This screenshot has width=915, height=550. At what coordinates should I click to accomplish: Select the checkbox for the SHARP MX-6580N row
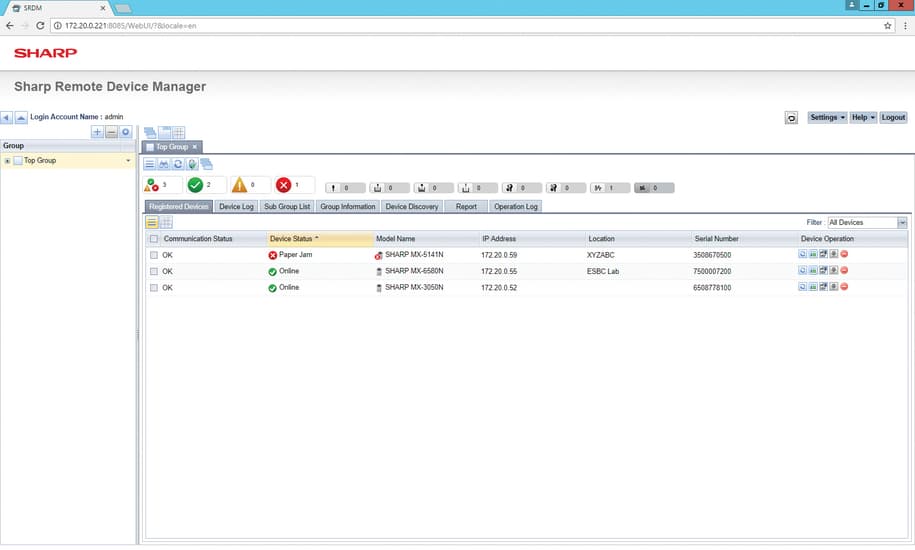click(x=153, y=271)
